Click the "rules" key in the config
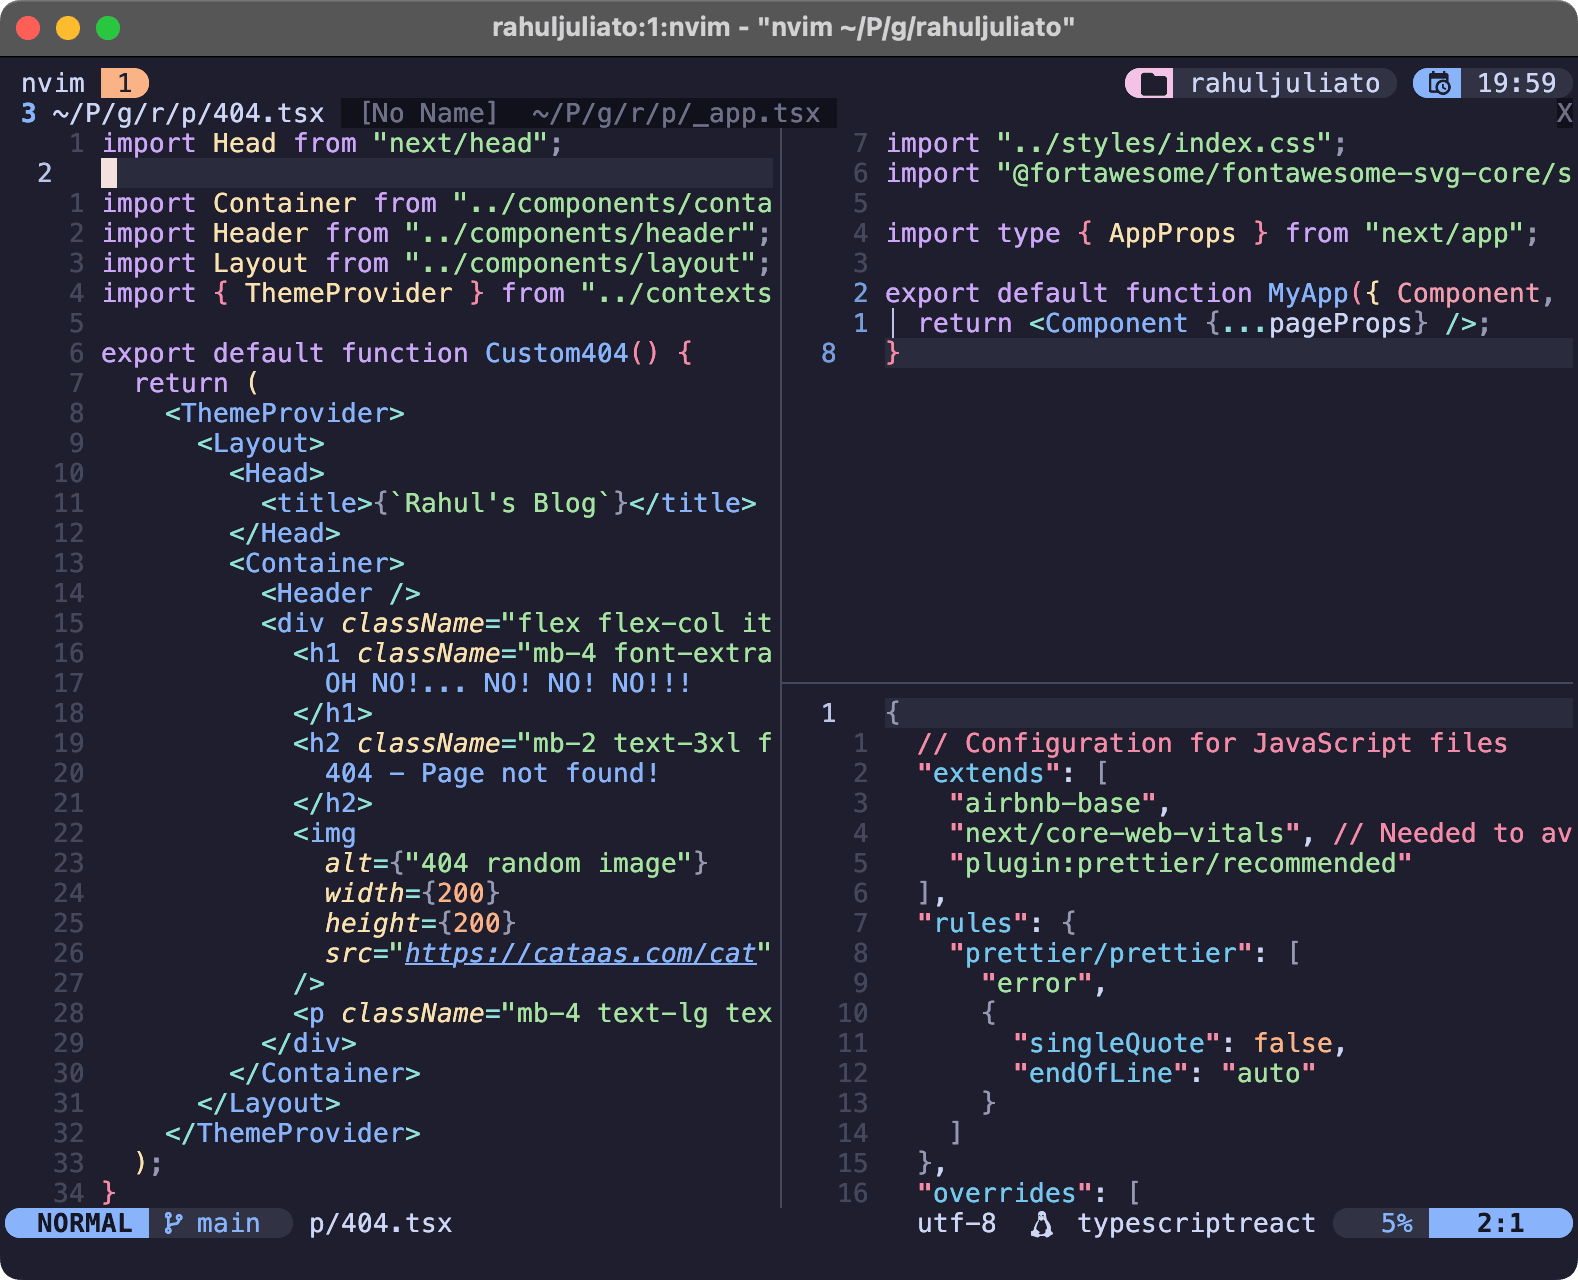 pos(973,923)
